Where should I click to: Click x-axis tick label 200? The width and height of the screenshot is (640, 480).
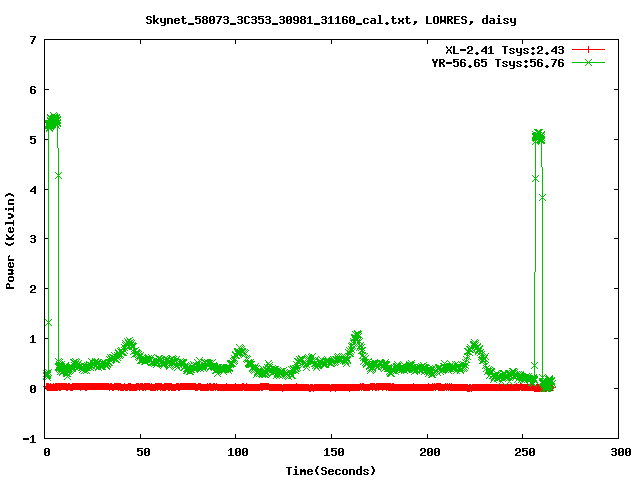[x=429, y=452]
